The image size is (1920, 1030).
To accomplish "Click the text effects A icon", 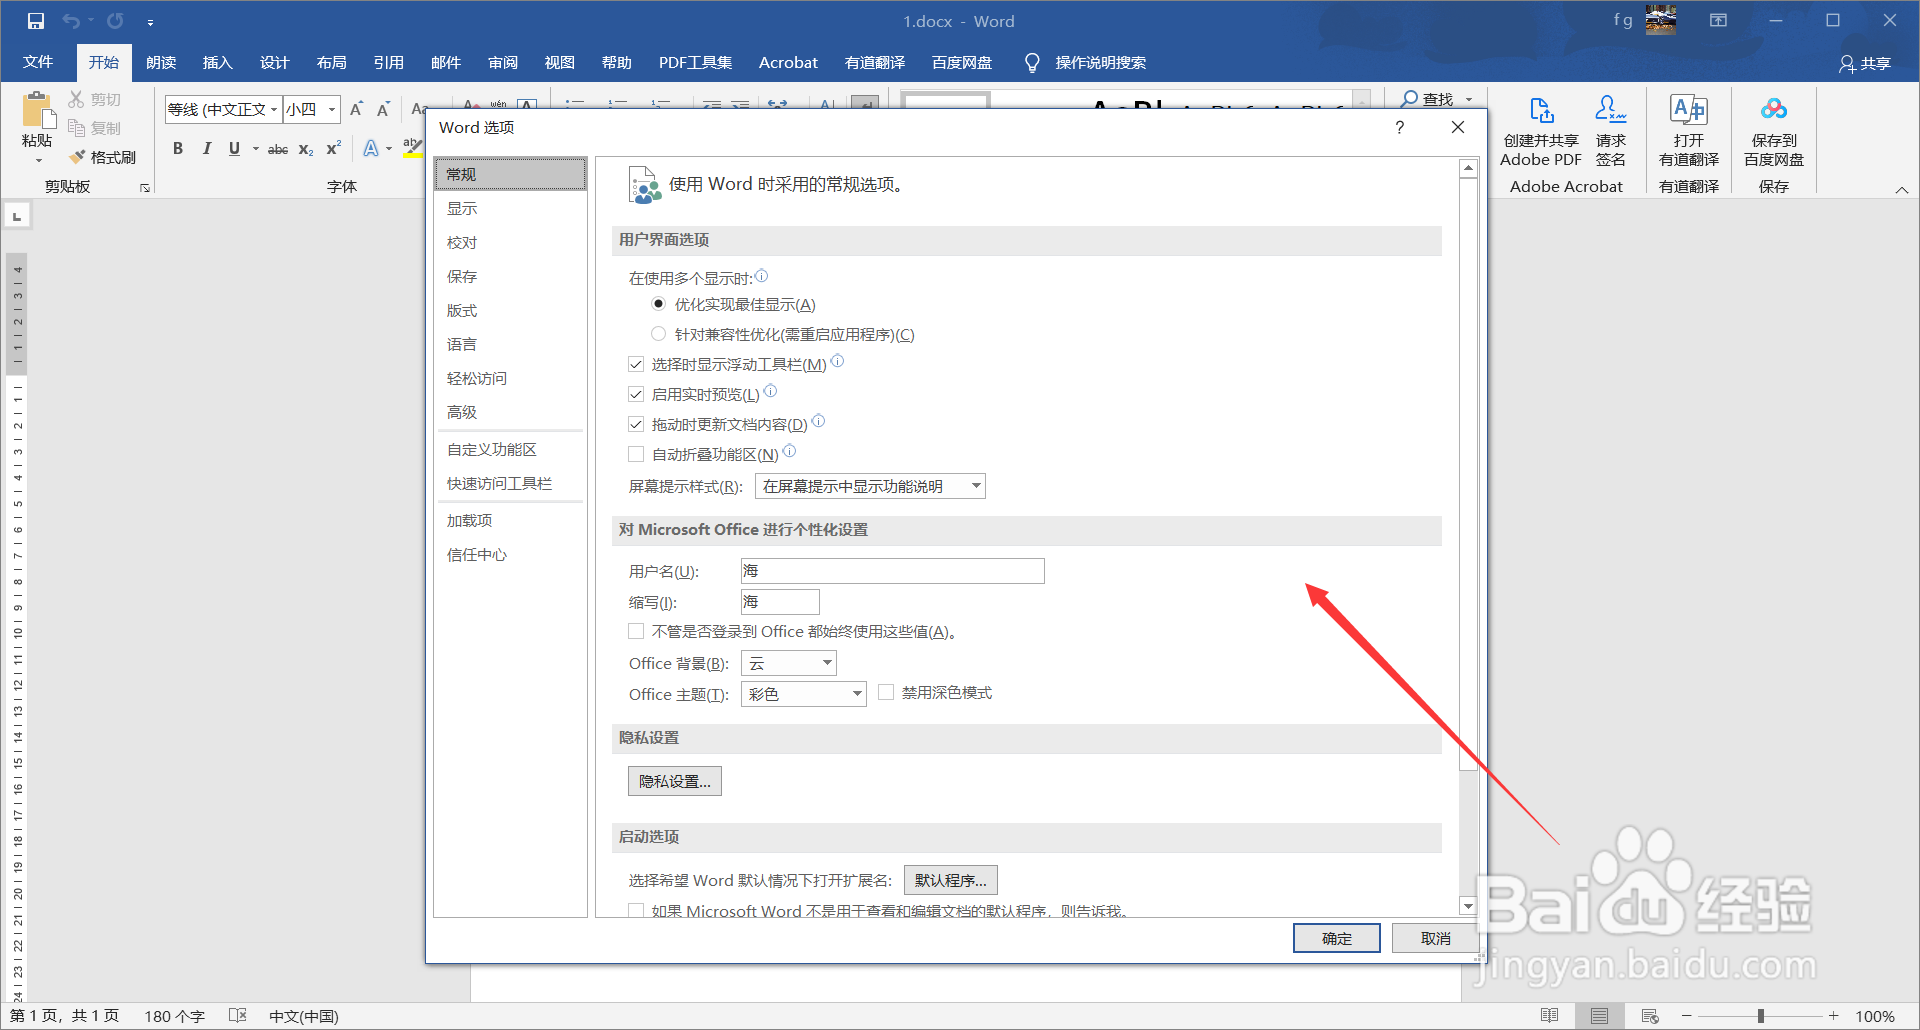I will tap(371, 148).
